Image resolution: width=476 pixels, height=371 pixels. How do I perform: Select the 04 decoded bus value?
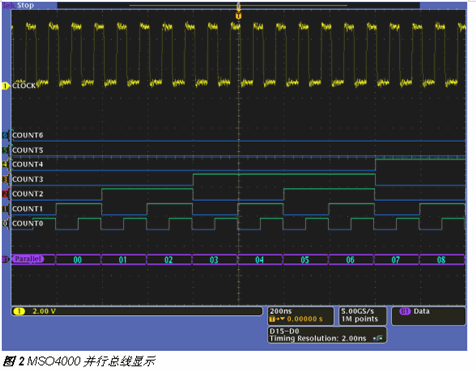coord(259,260)
